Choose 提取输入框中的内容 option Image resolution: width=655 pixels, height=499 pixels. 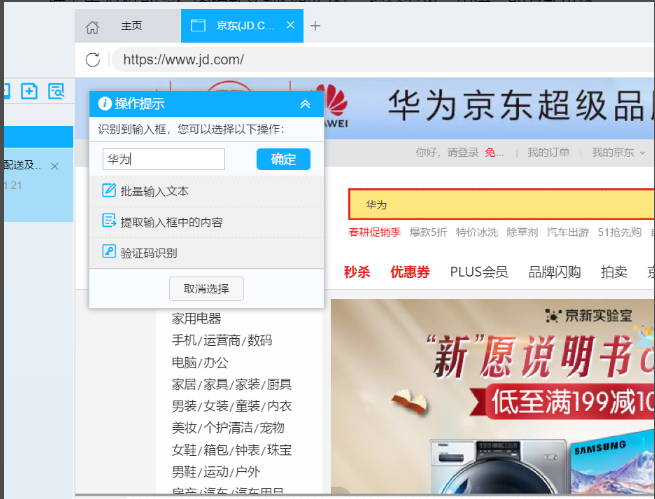(207, 222)
